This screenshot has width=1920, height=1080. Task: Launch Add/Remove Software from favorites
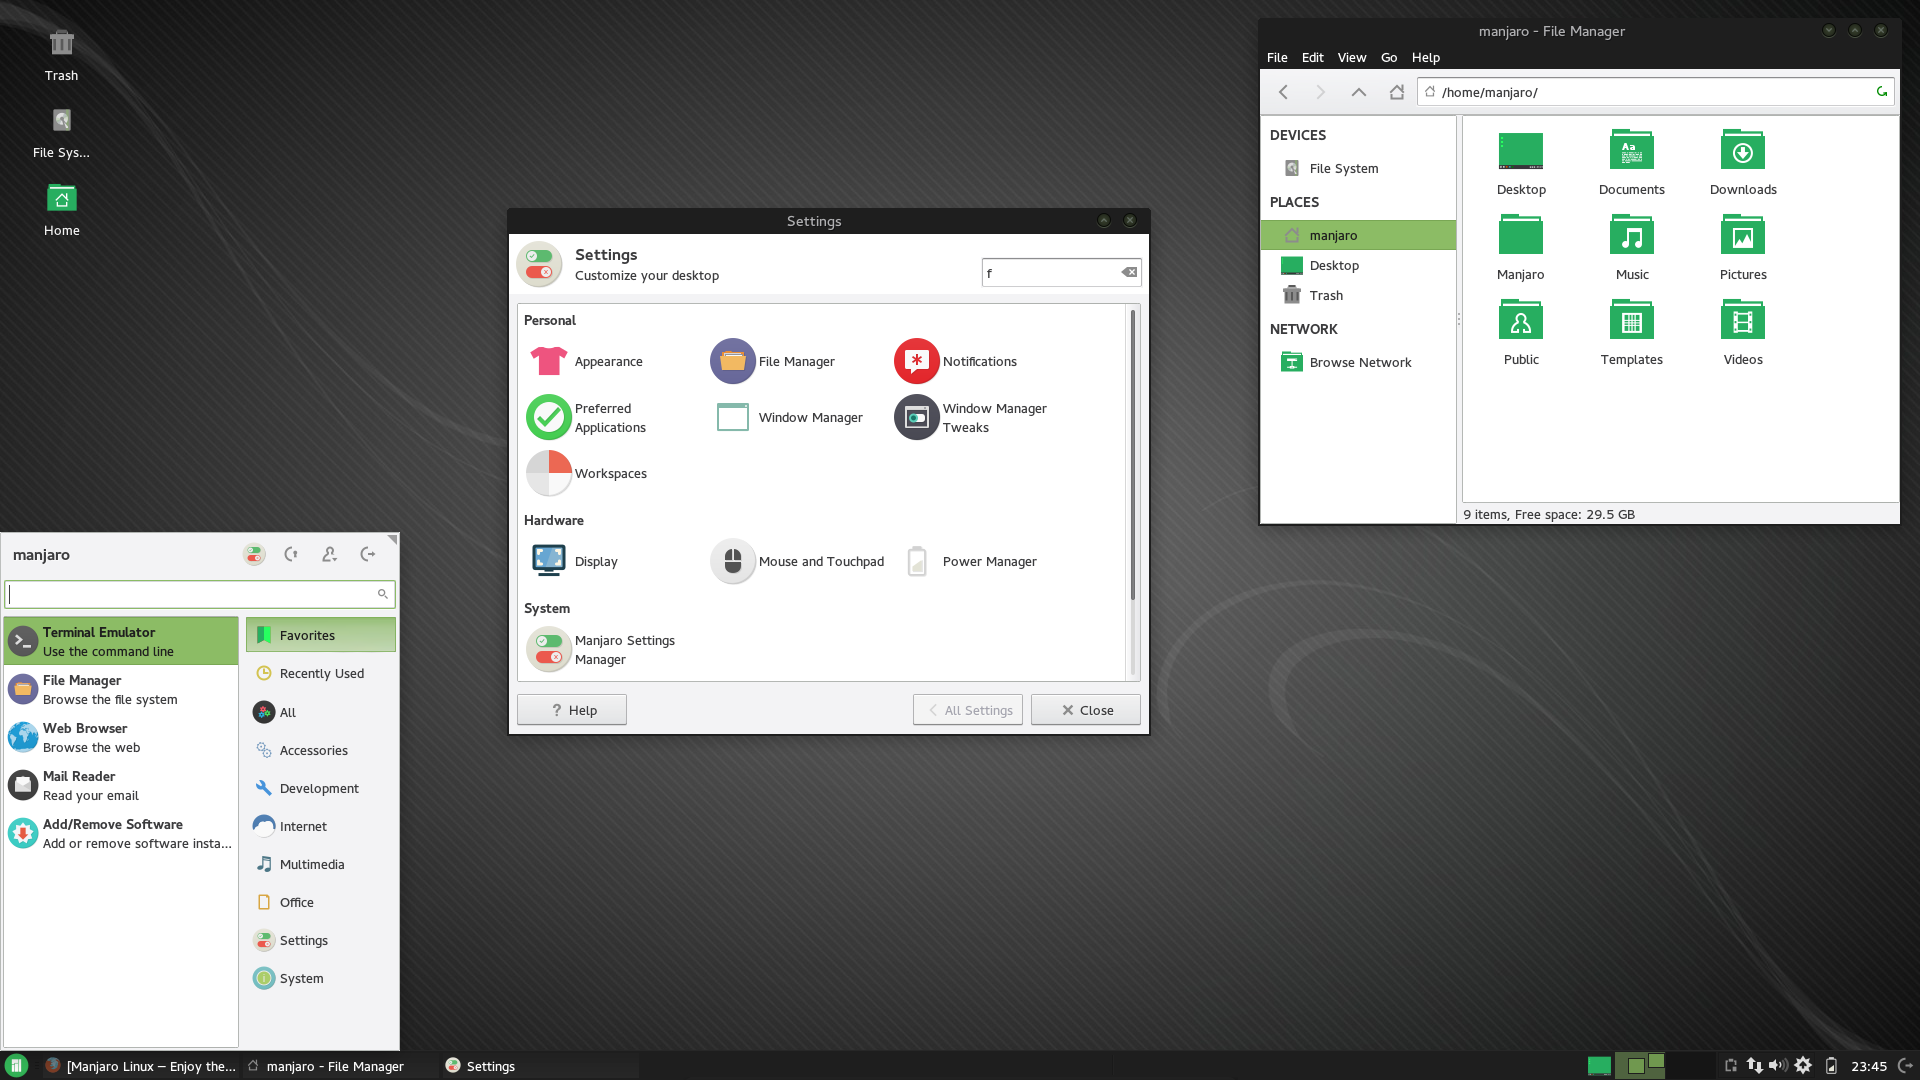121,833
